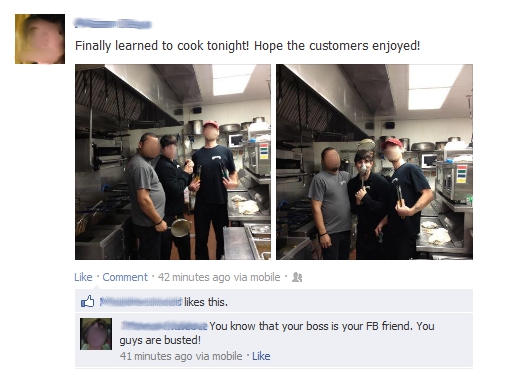Image resolution: width=529 pixels, height=369 pixels.
Task: Open the name of person who likes this
Action: tap(141, 302)
